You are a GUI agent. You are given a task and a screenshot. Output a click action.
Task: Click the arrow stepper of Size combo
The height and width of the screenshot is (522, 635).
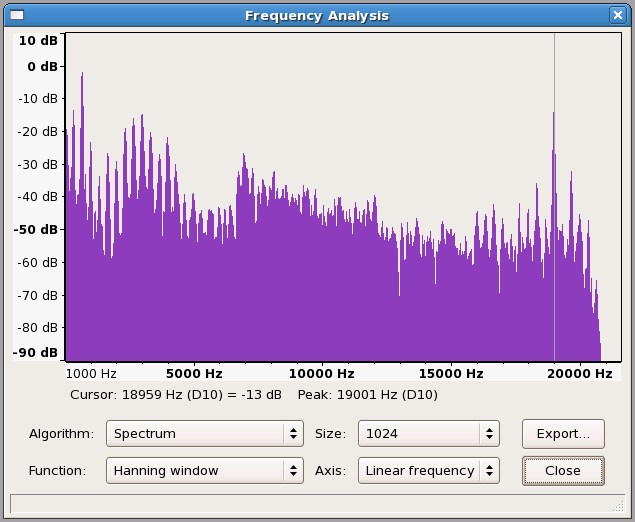489,434
